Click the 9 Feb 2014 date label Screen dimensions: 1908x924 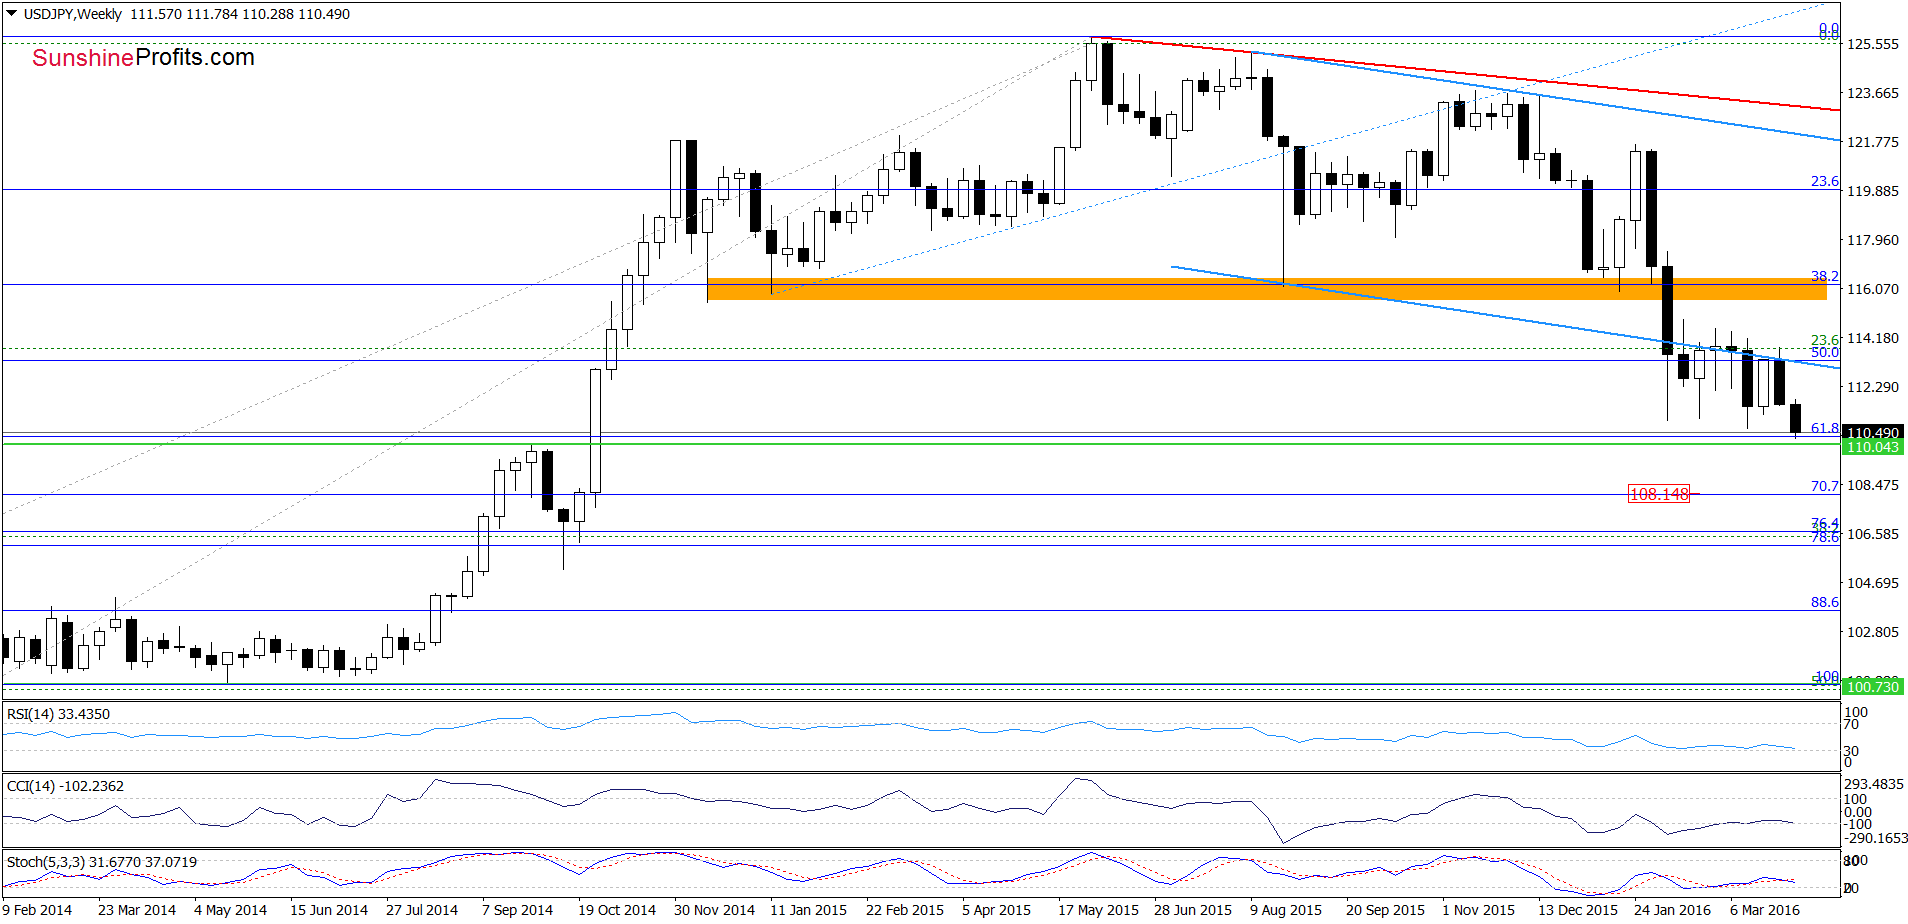37,910
